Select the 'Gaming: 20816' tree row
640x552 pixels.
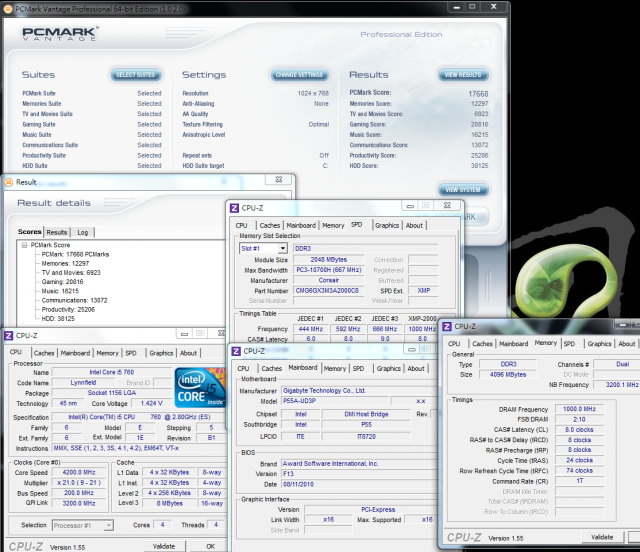(x=62, y=282)
